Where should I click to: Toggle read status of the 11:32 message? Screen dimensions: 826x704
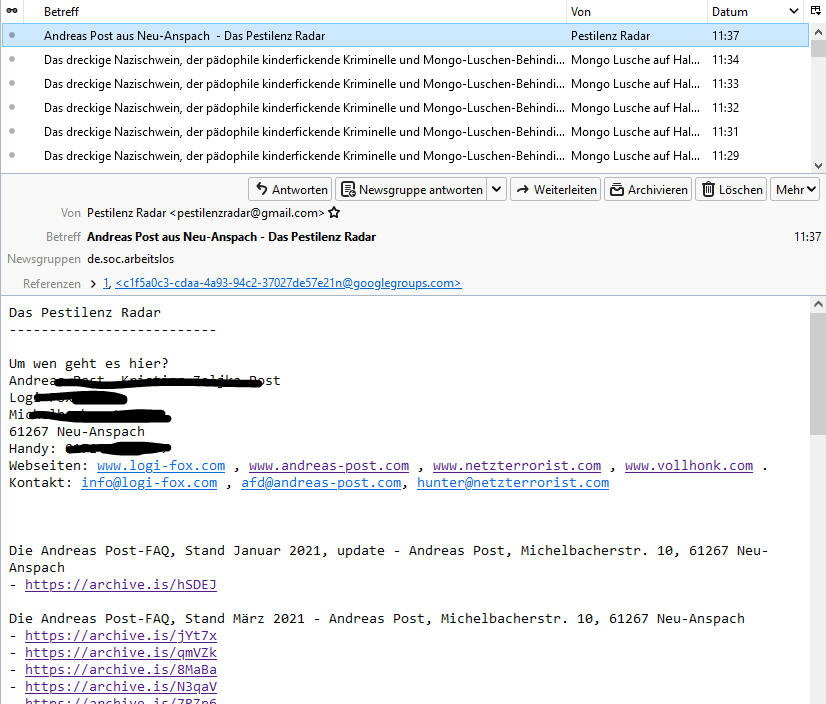click(x=12, y=107)
